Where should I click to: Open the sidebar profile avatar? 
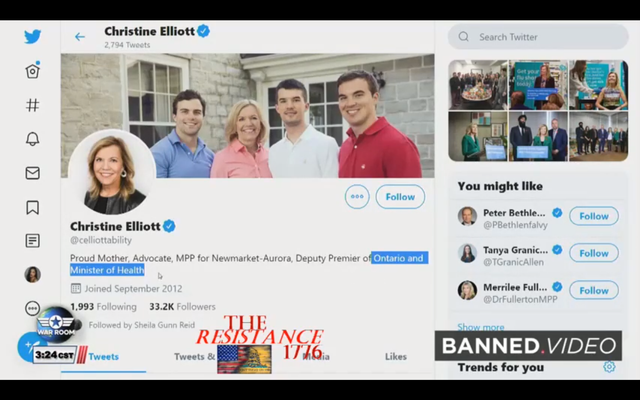pyautogui.click(x=32, y=274)
